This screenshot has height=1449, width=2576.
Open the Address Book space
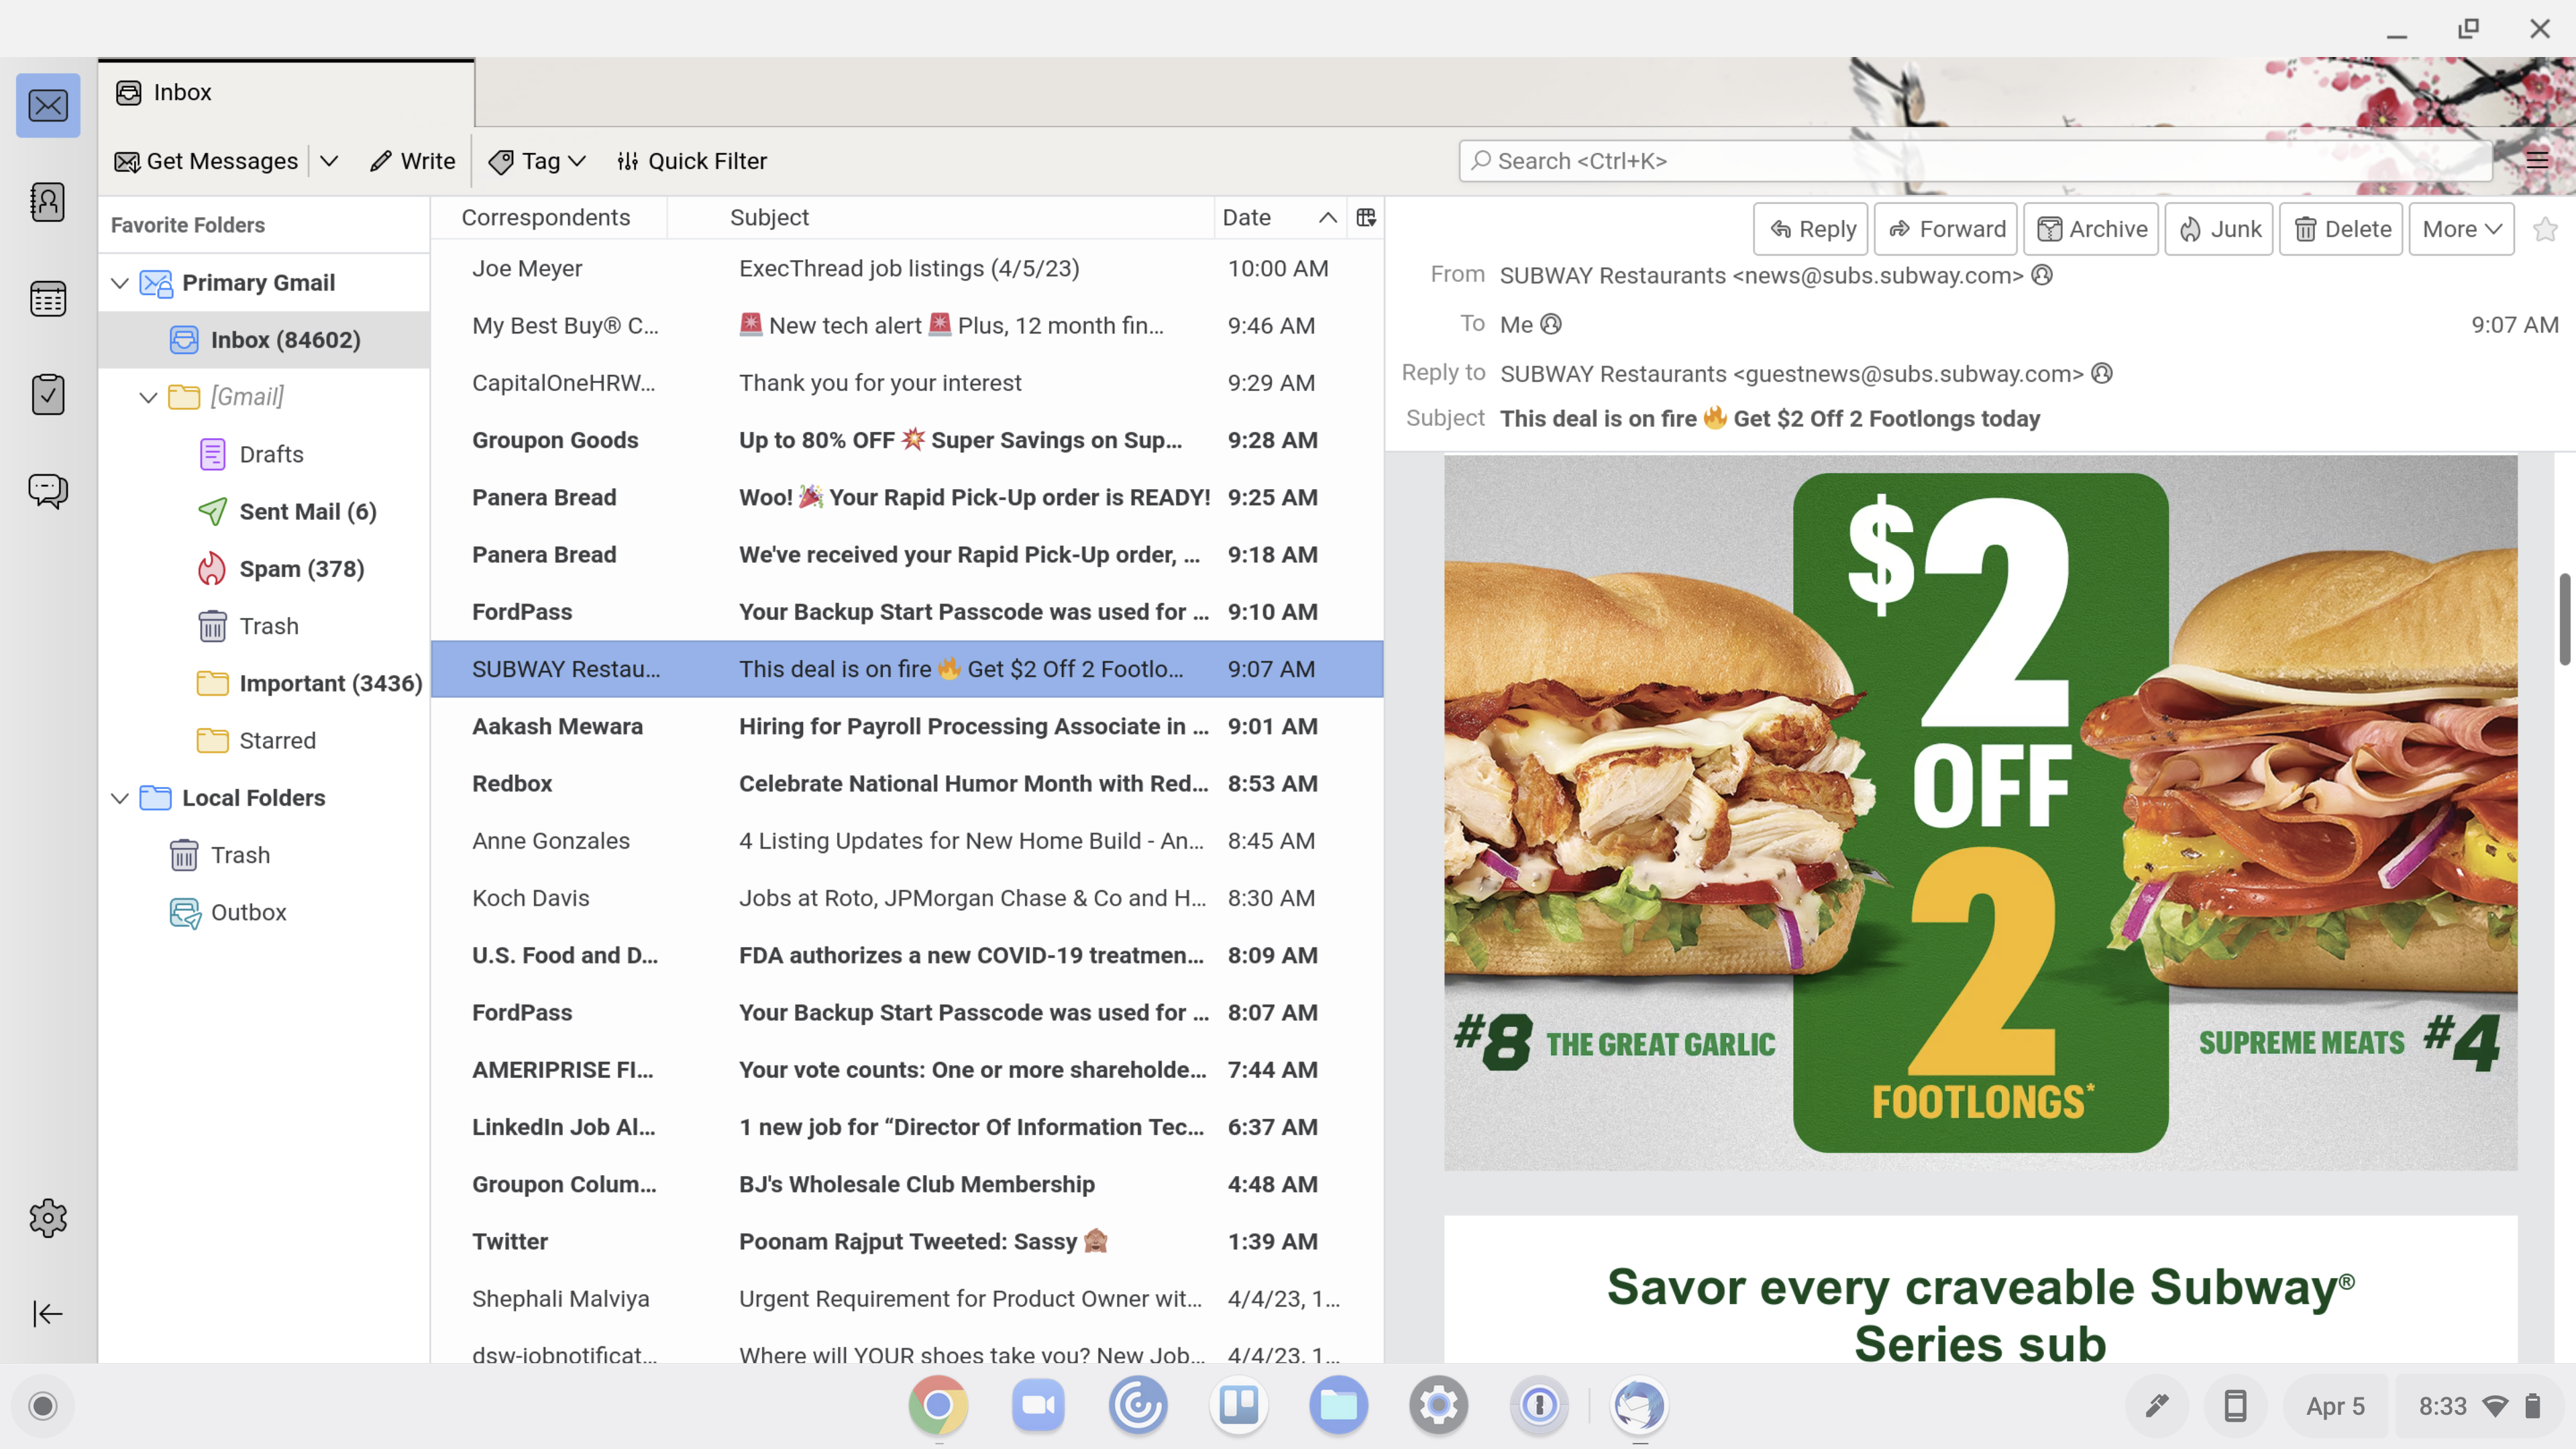pos(48,202)
